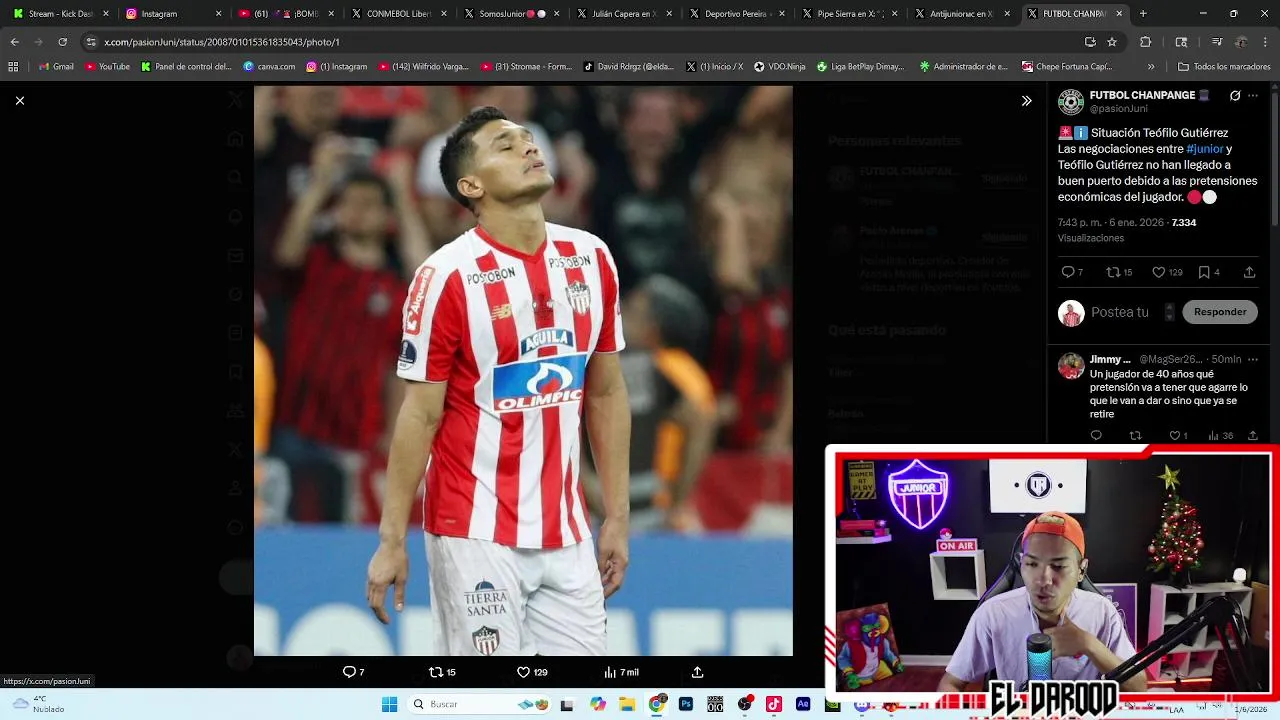Image resolution: width=1280 pixels, height=720 pixels.
Task: Repost Jimmy's comment icon
Action: click(1135, 436)
